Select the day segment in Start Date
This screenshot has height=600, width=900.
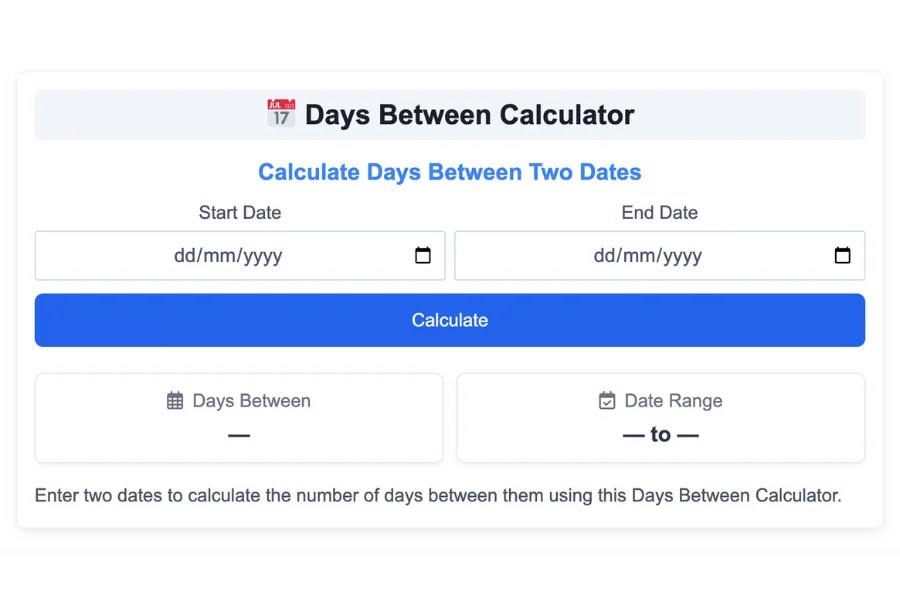click(184, 256)
